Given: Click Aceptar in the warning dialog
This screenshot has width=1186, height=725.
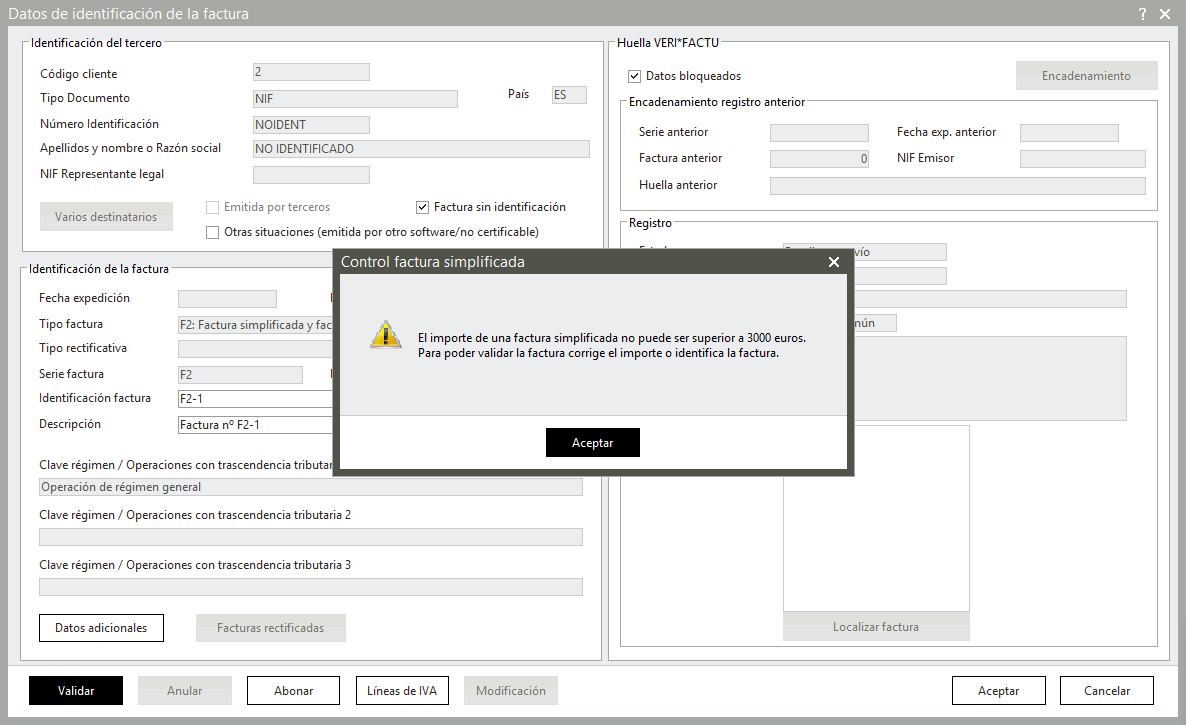Looking at the screenshot, I should coord(592,443).
